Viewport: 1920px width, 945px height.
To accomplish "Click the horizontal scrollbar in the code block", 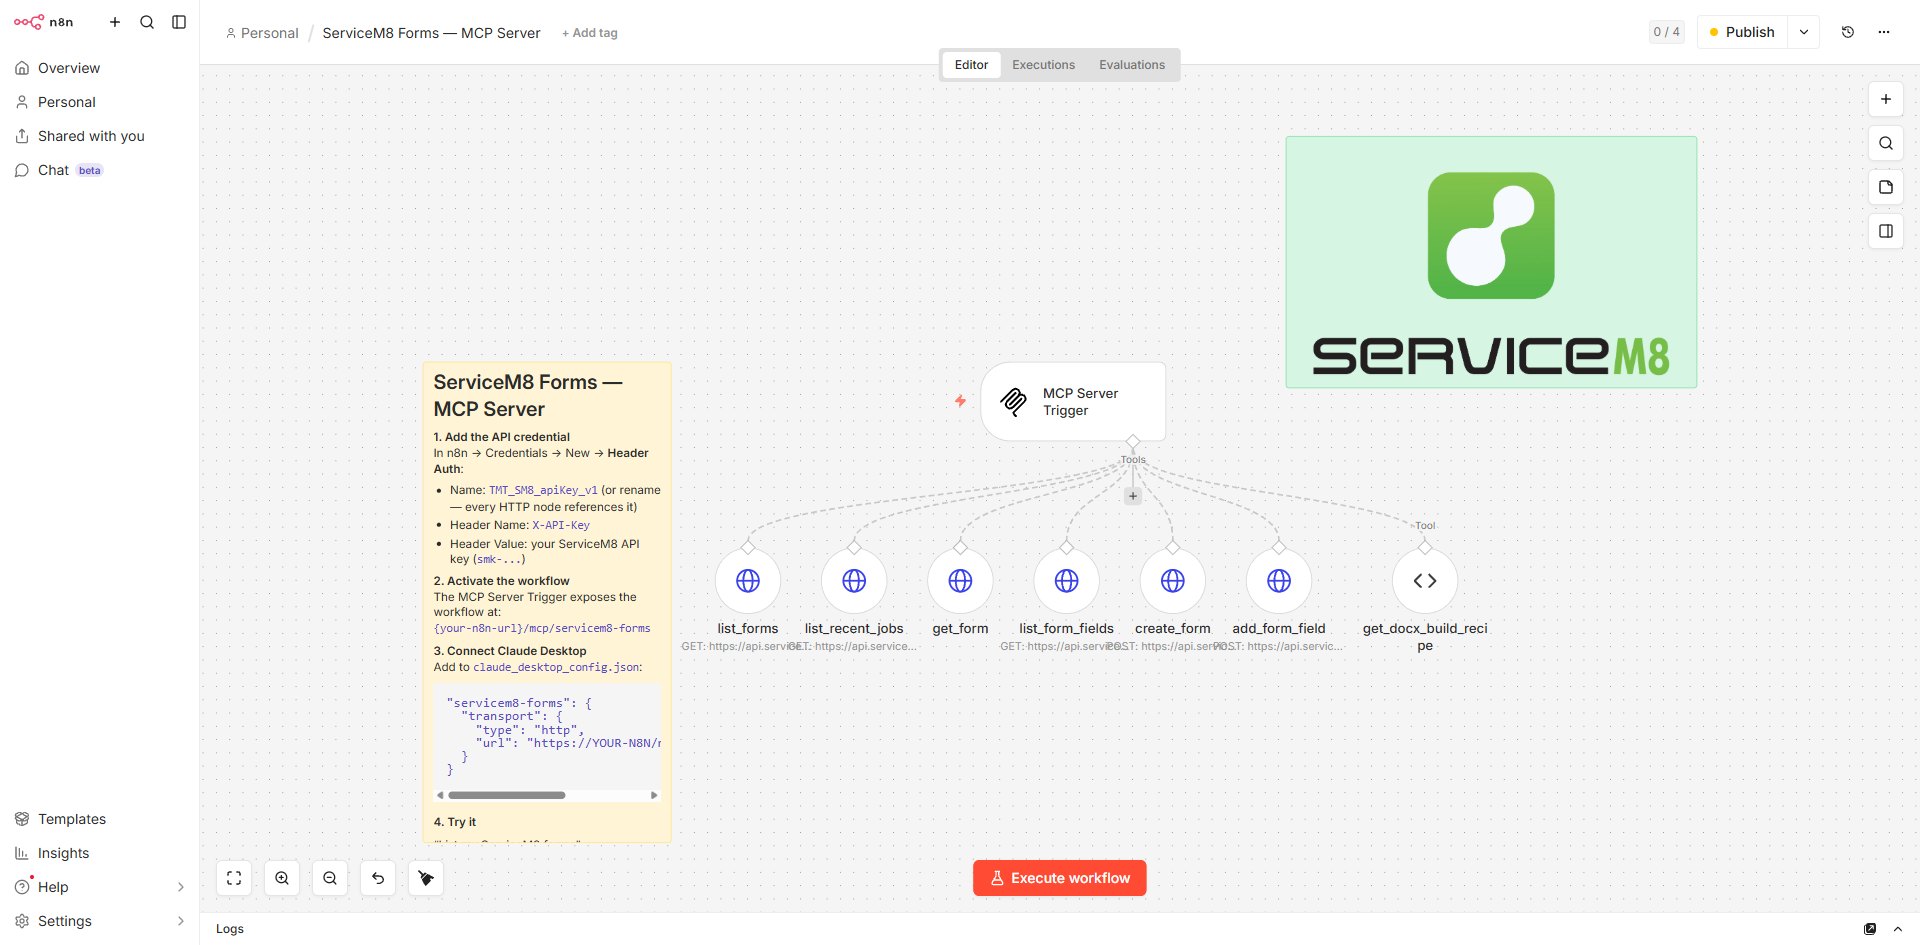I will tap(507, 796).
